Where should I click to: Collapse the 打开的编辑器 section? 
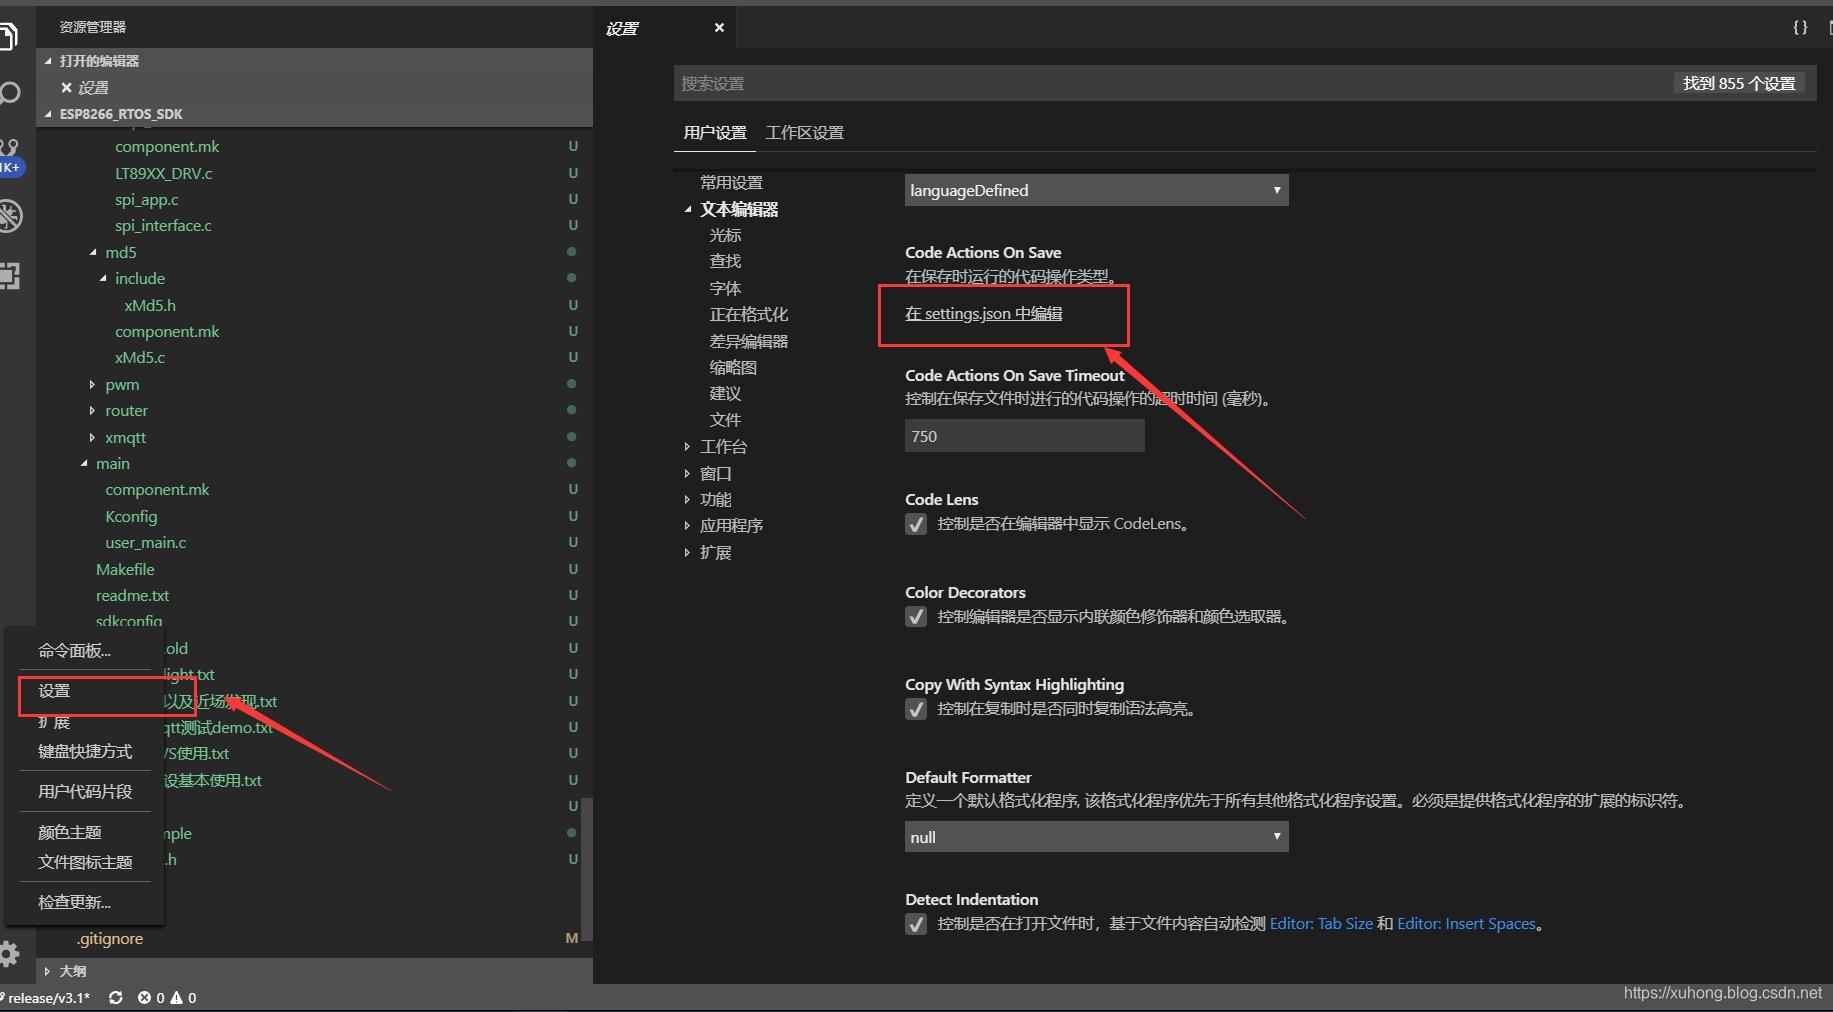pos(48,61)
